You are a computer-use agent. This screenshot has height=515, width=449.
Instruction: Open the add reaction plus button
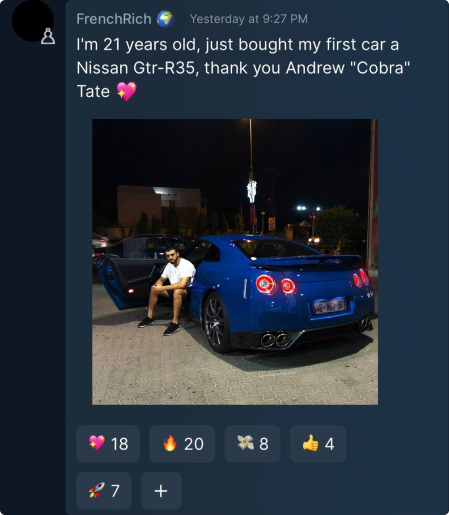(161, 491)
